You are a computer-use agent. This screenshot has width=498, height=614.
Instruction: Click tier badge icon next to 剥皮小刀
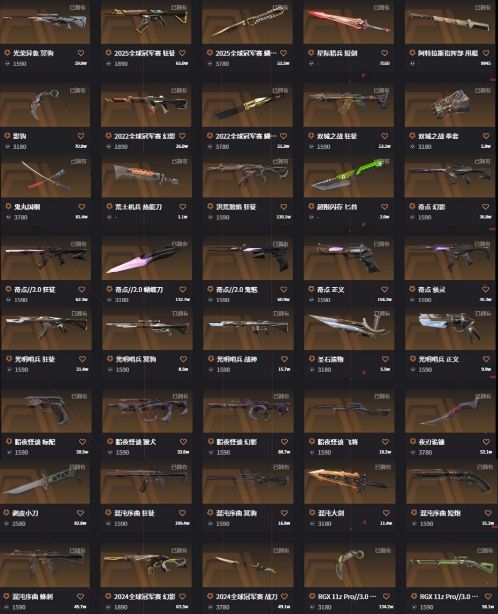click(x=6, y=513)
